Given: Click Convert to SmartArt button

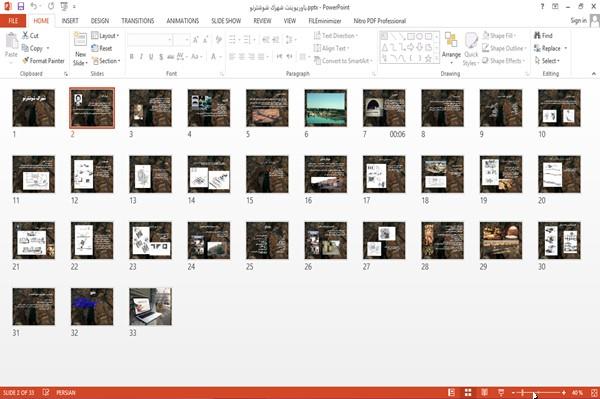Looking at the screenshot, I should (343, 61).
